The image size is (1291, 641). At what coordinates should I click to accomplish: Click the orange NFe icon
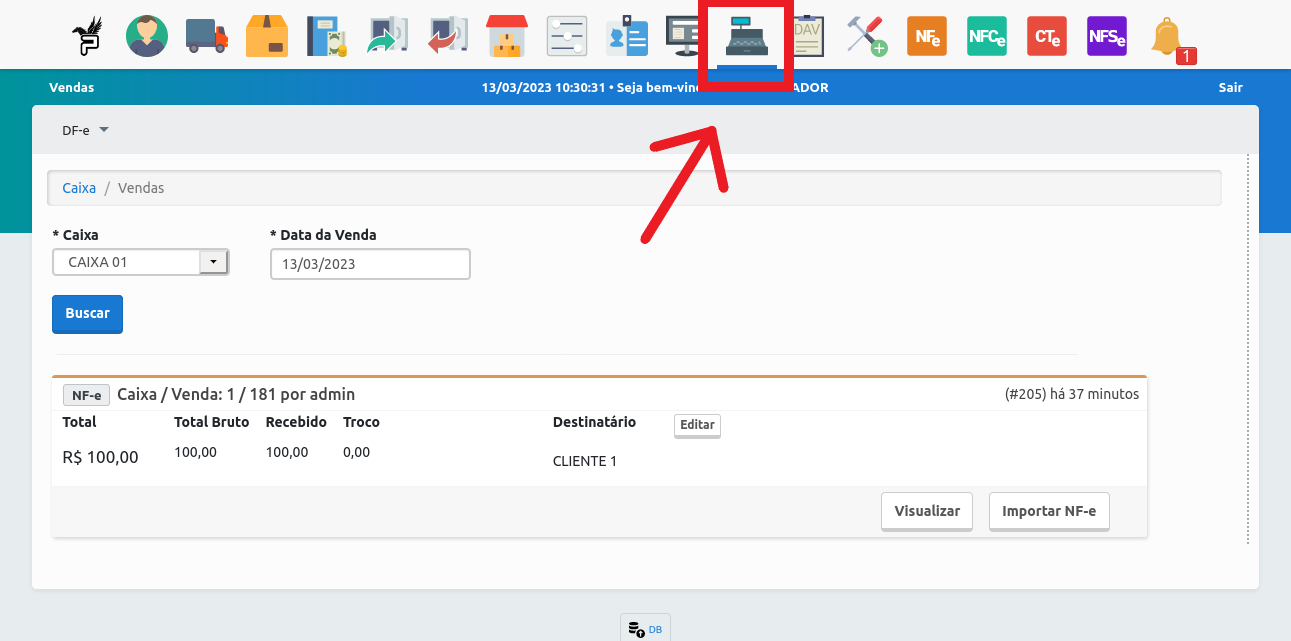(x=926, y=36)
